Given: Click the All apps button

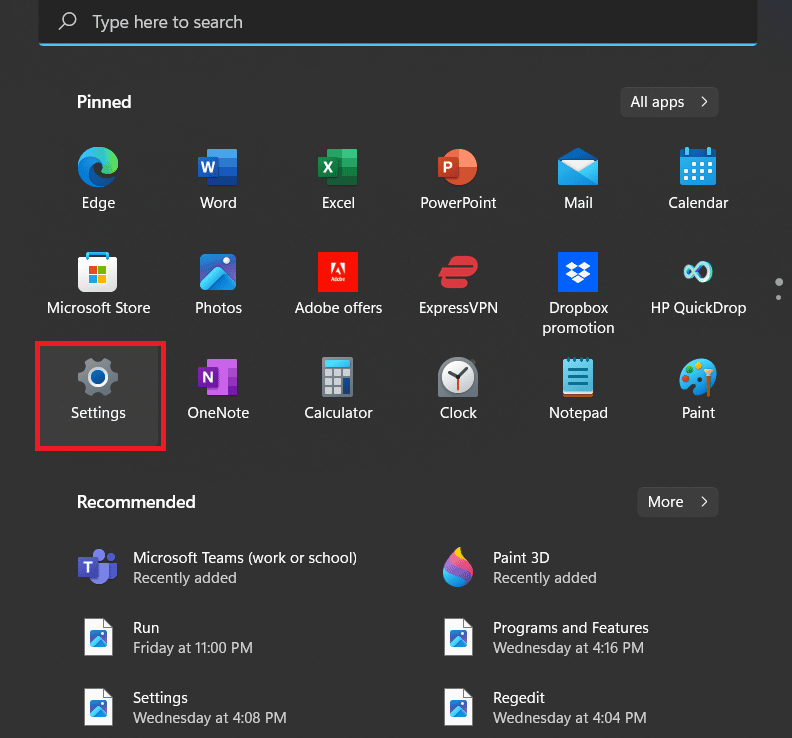Looking at the screenshot, I should coord(669,102).
